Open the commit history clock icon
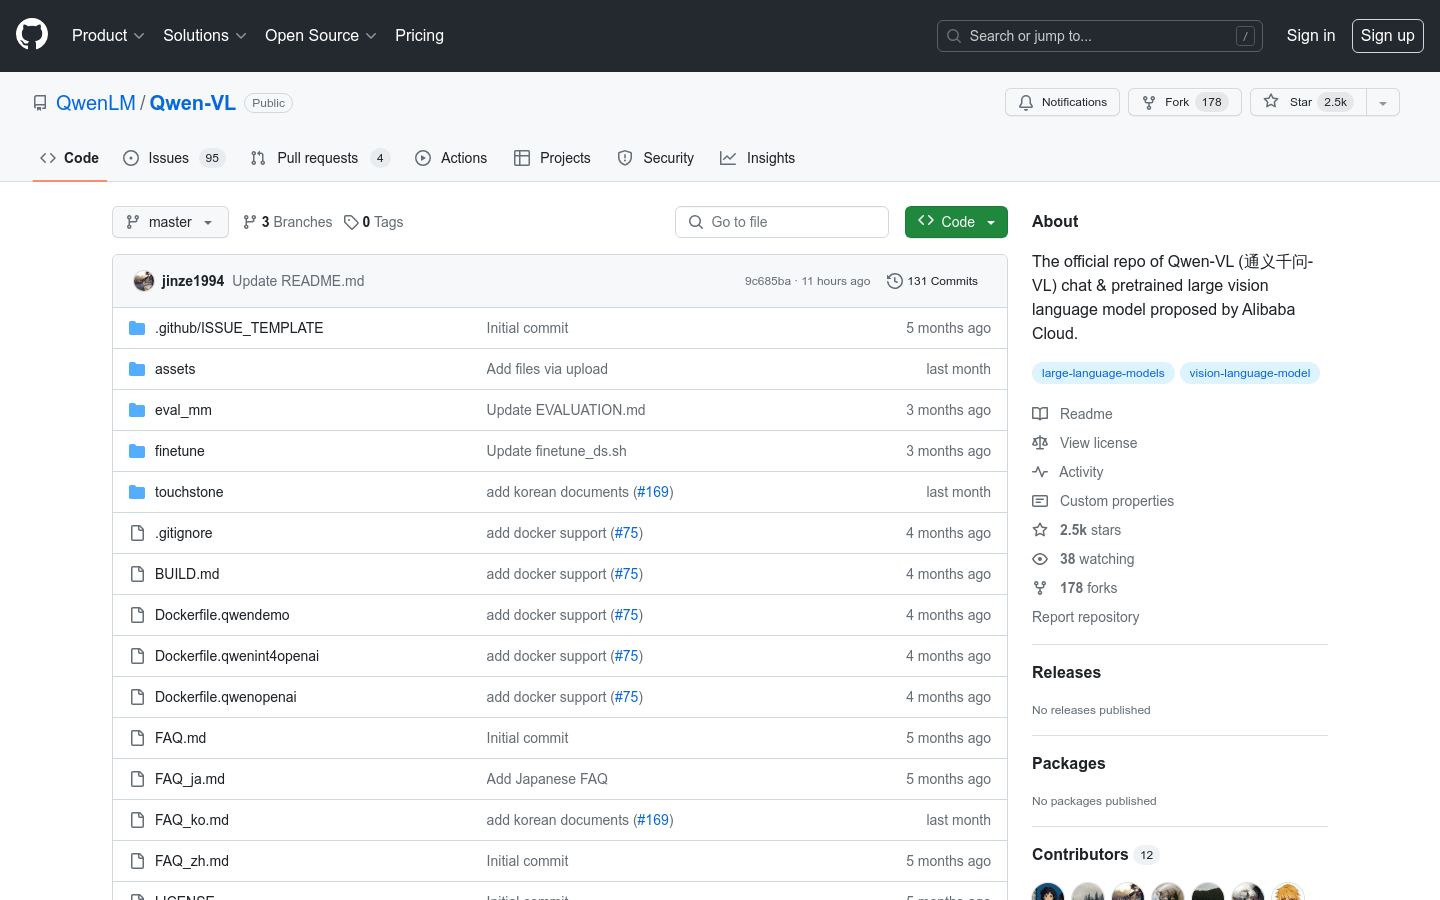 tap(895, 281)
